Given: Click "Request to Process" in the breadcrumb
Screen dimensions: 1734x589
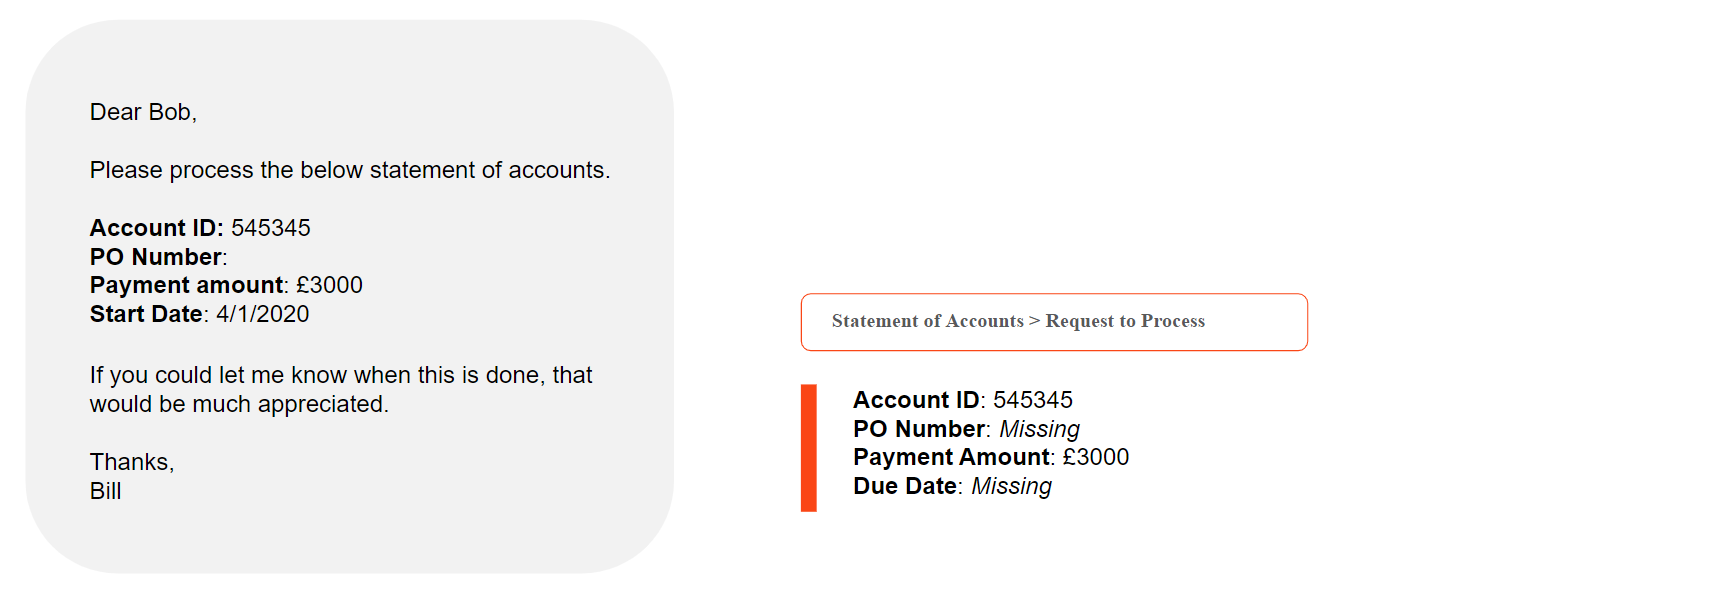Looking at the screenshot, I should tap(1125, 321).
